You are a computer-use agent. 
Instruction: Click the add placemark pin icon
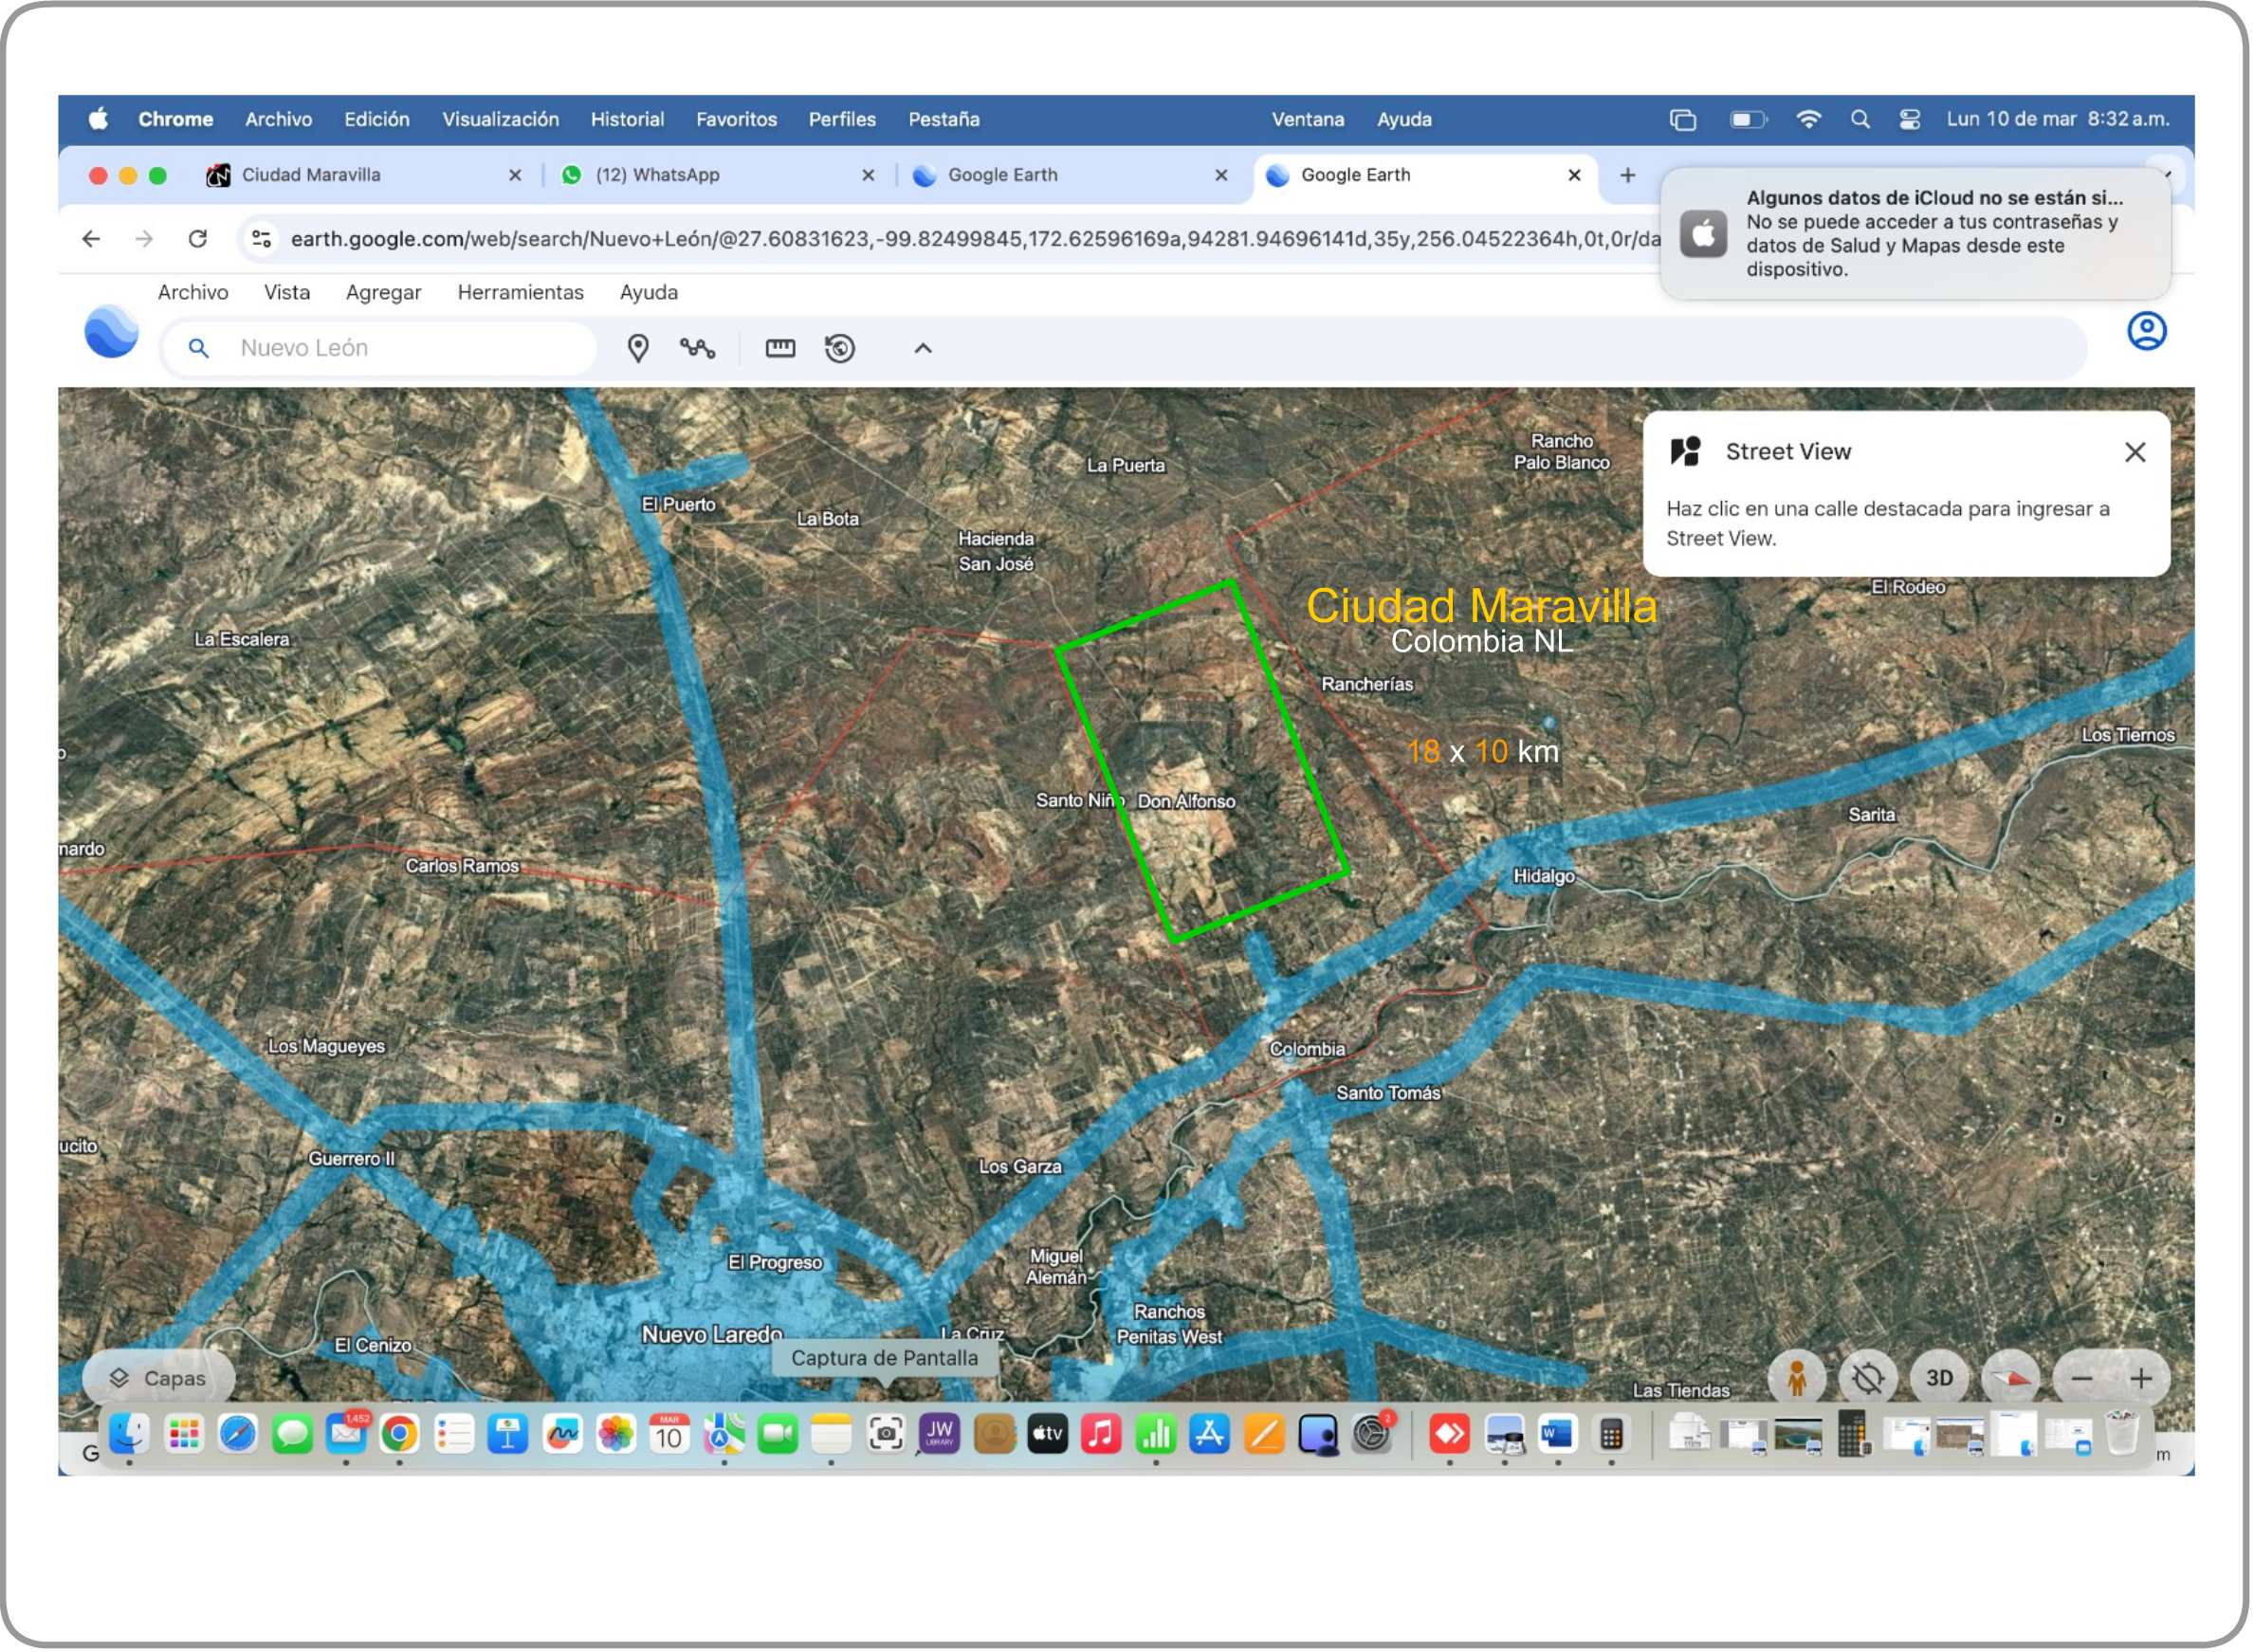point(638,348)
